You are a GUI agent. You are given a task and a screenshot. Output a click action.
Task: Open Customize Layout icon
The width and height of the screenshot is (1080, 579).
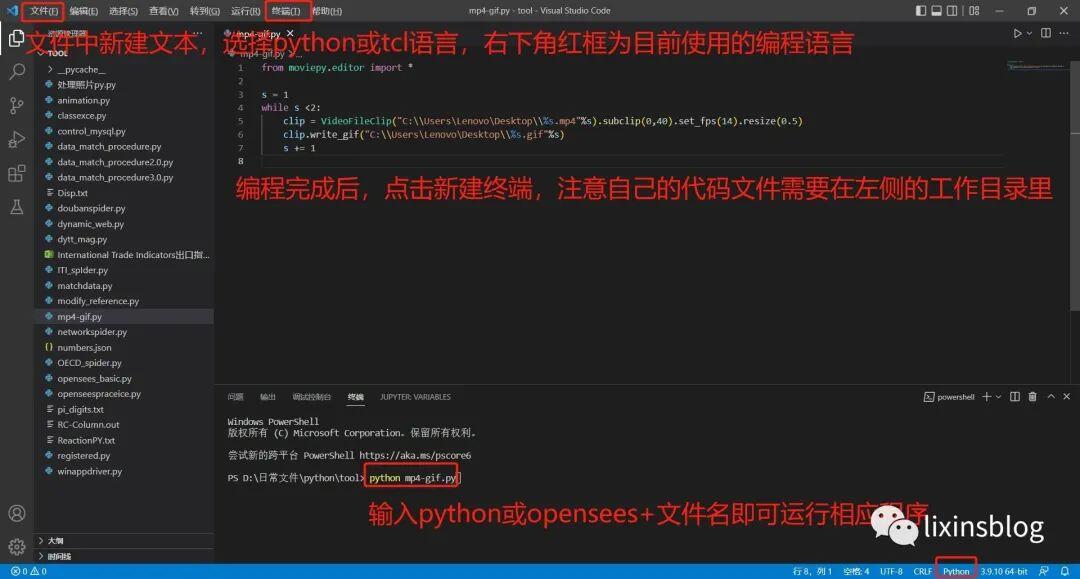pyautogui.click(x=974, y=11)
